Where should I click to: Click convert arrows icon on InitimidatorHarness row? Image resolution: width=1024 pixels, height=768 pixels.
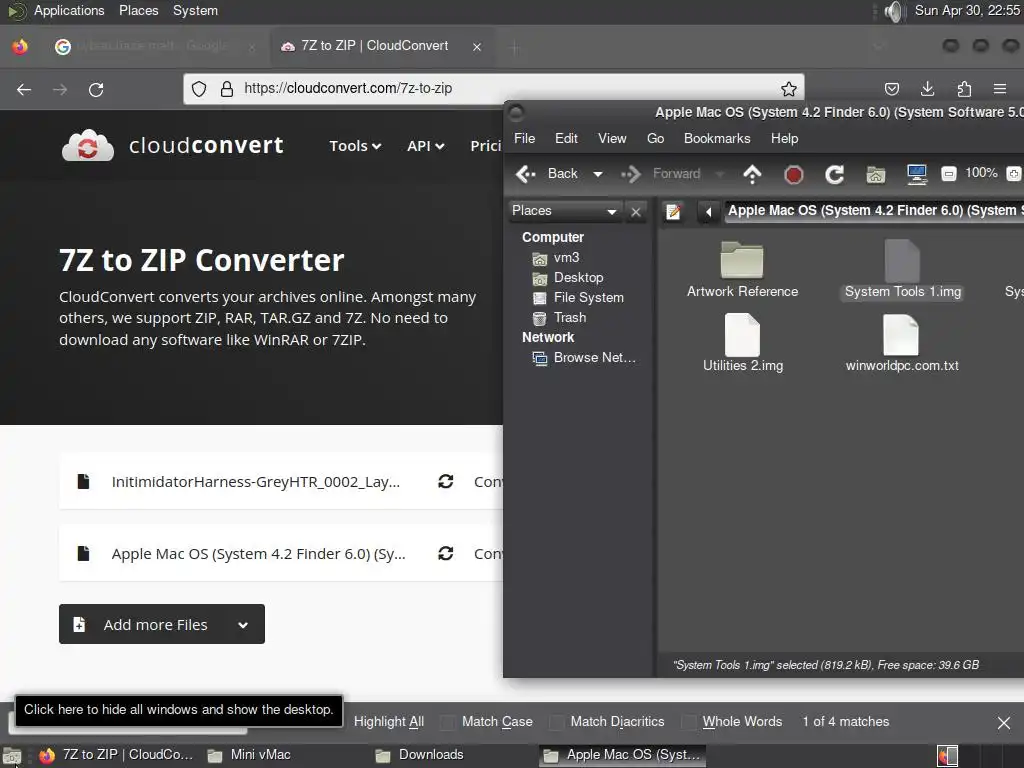tap(446, 482)
